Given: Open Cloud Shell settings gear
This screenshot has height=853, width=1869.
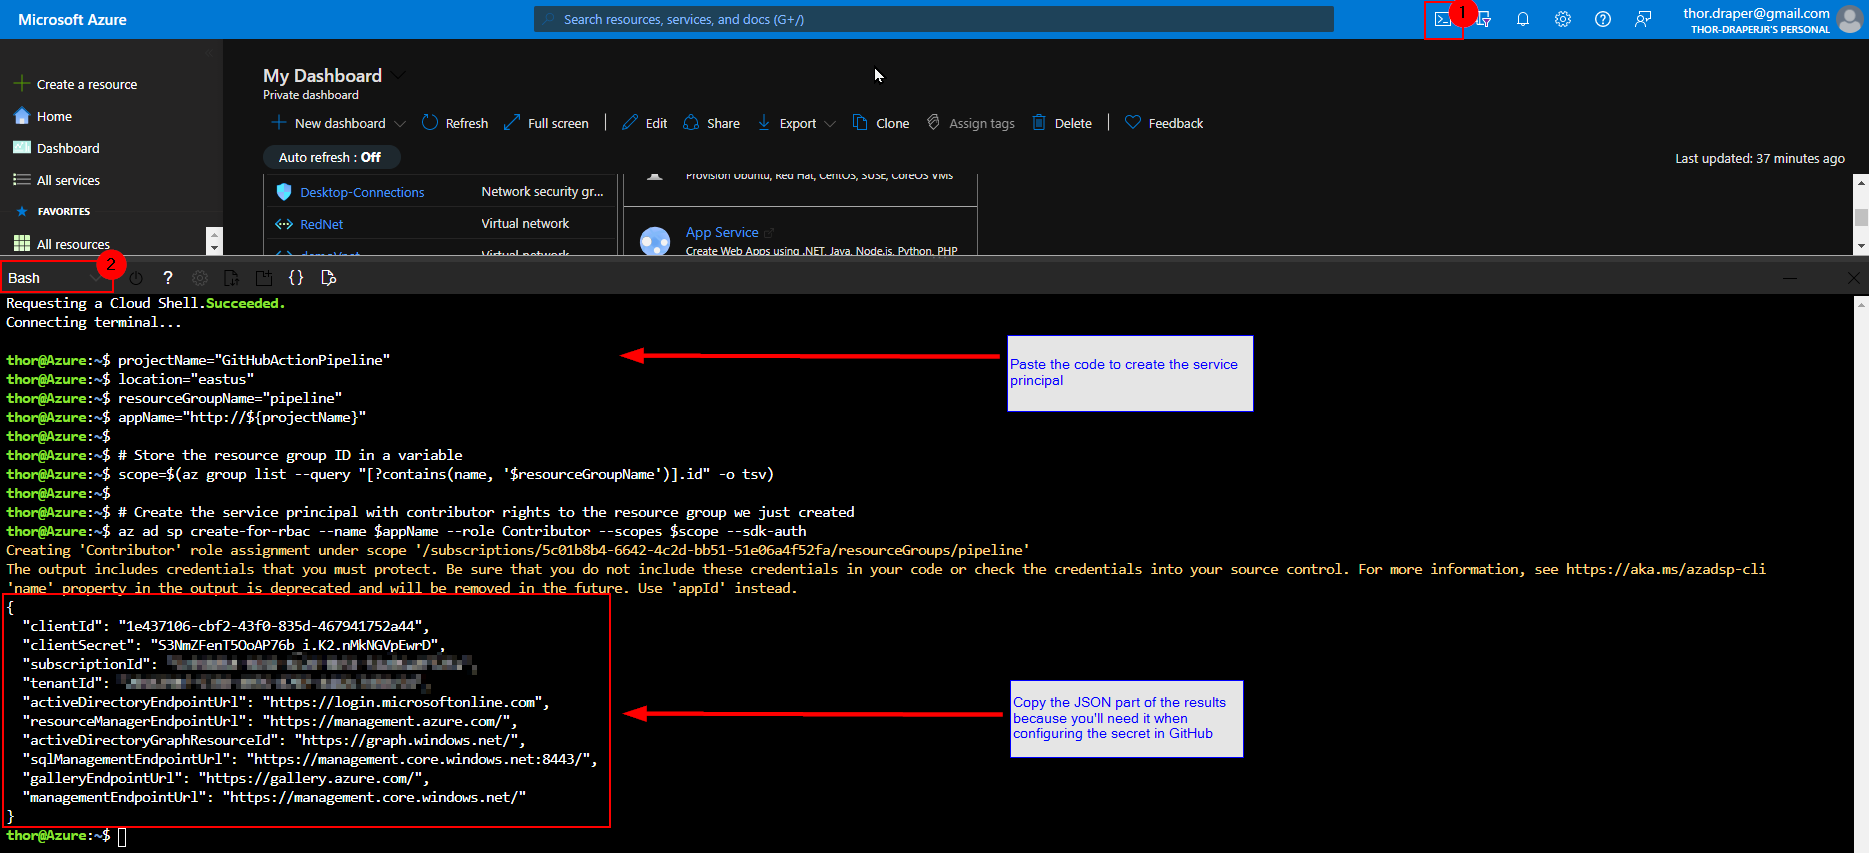Looking at the screenshot, I should (x=200, y=278).
